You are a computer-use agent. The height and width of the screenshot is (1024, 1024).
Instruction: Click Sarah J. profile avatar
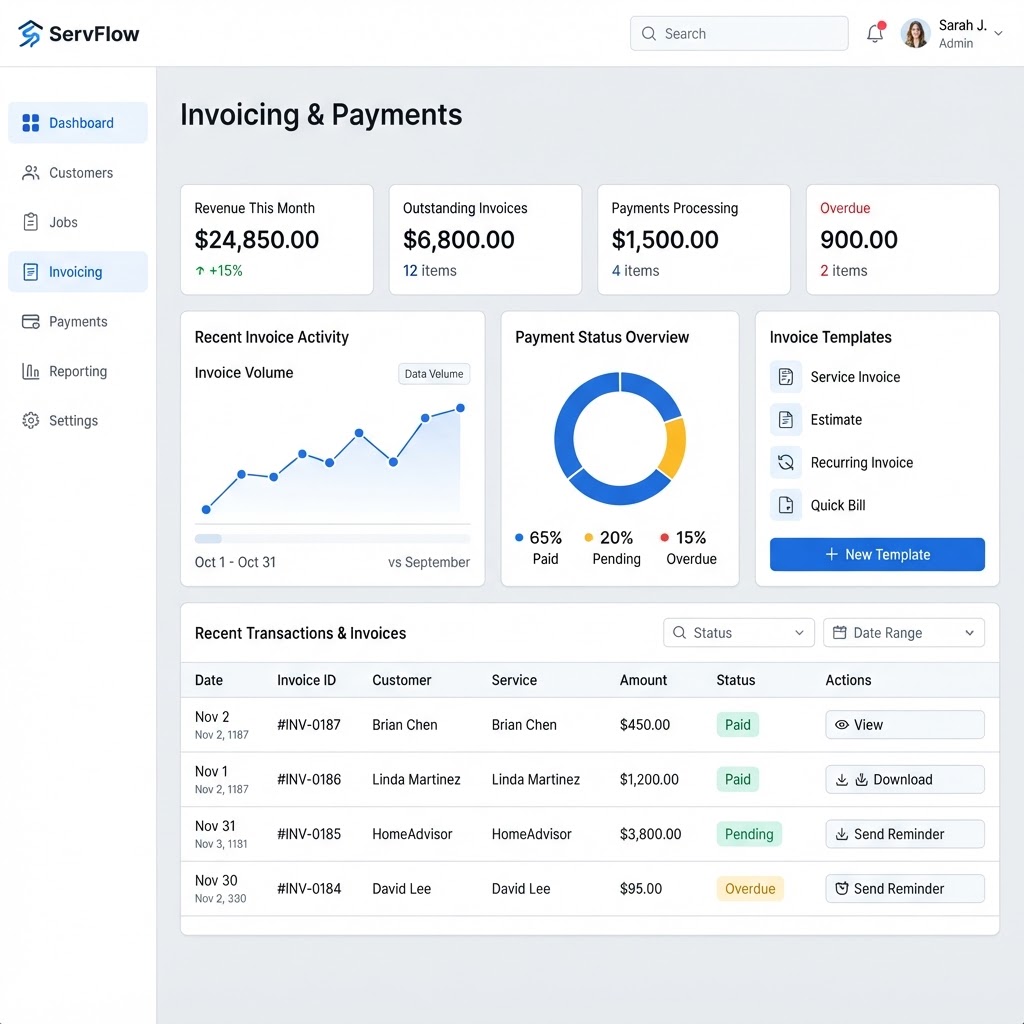tap(916, 33)
